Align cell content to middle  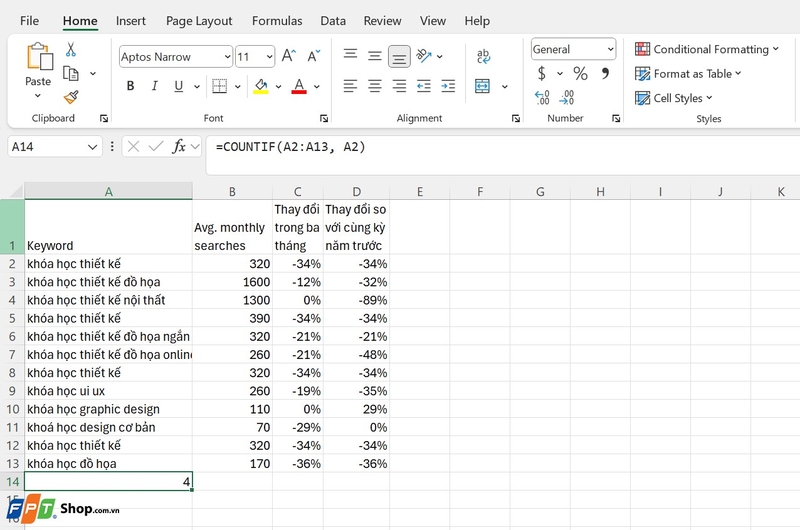point(375,56)
